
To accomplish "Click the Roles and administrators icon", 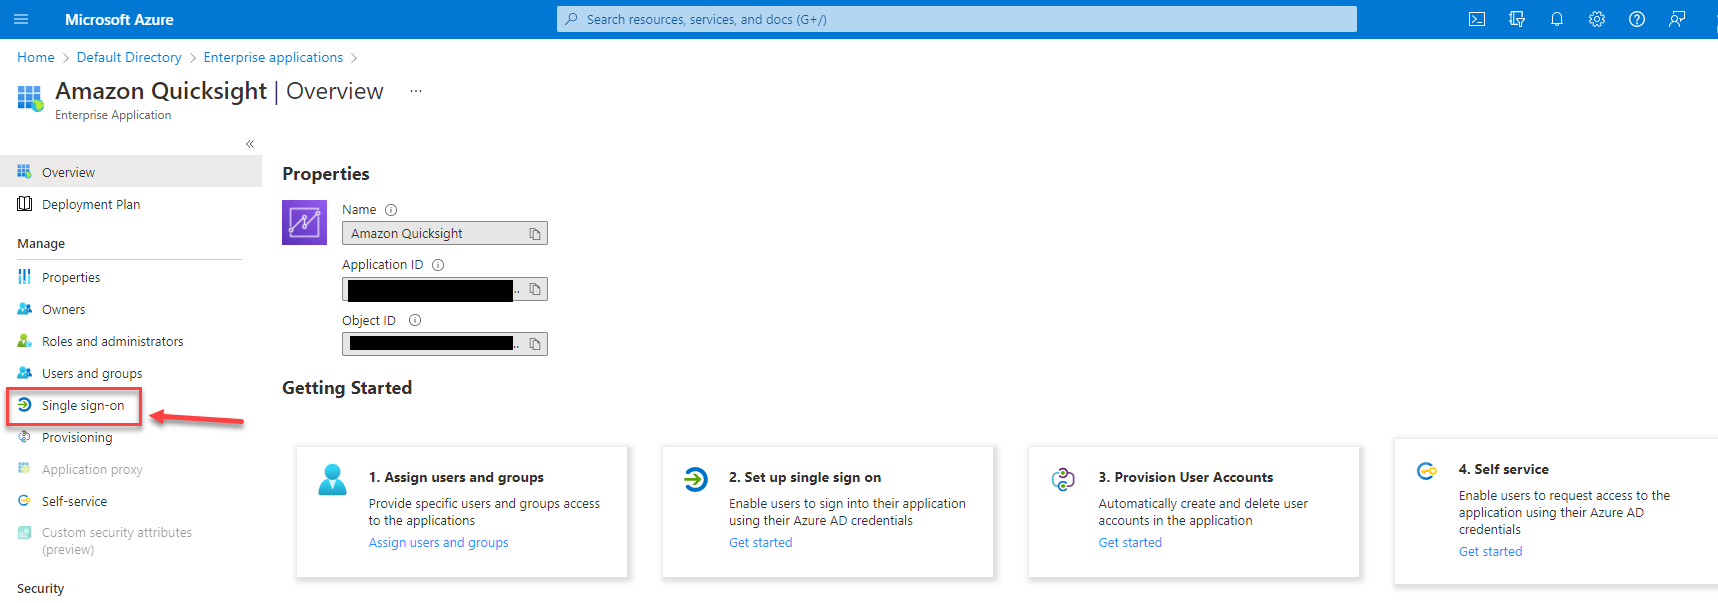I will (x=24, y=341).
